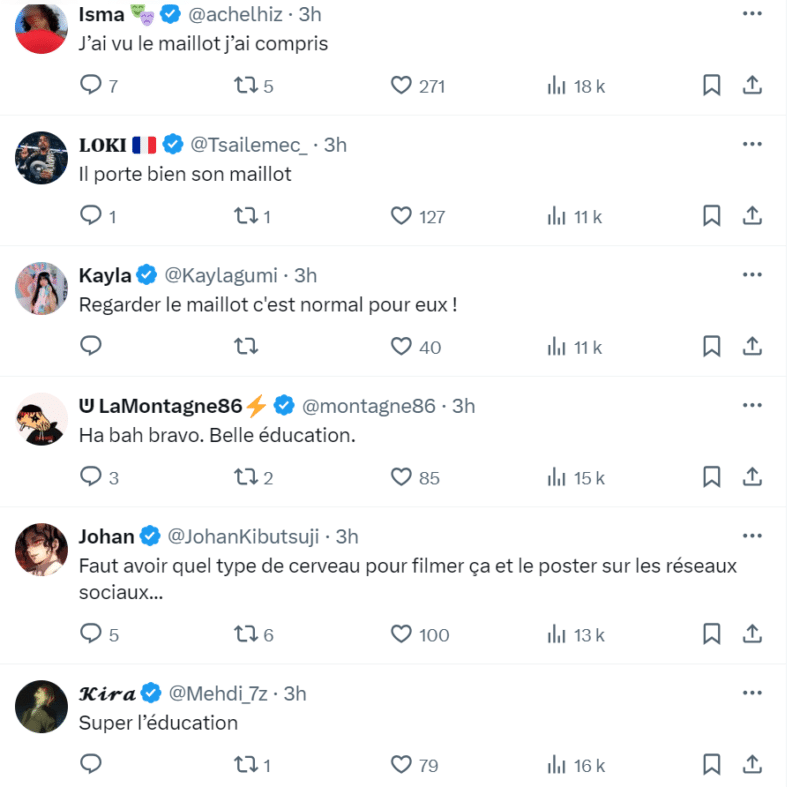Image resolution: width=800 pixels, height=787 pixels.
Task: Repost Isma's tweet with 5 reposts
Action: click(244, 86)
